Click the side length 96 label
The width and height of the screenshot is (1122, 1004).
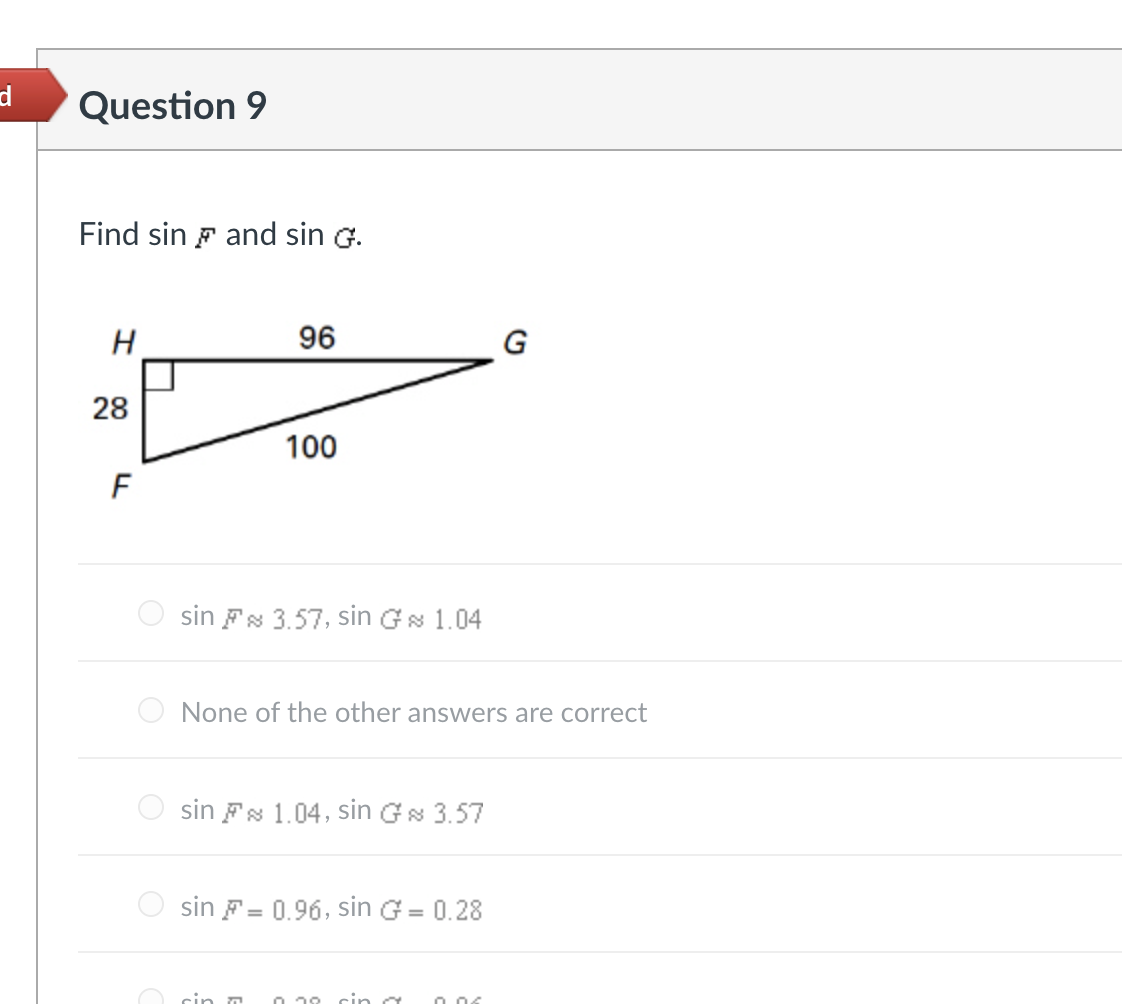(316, 338)
